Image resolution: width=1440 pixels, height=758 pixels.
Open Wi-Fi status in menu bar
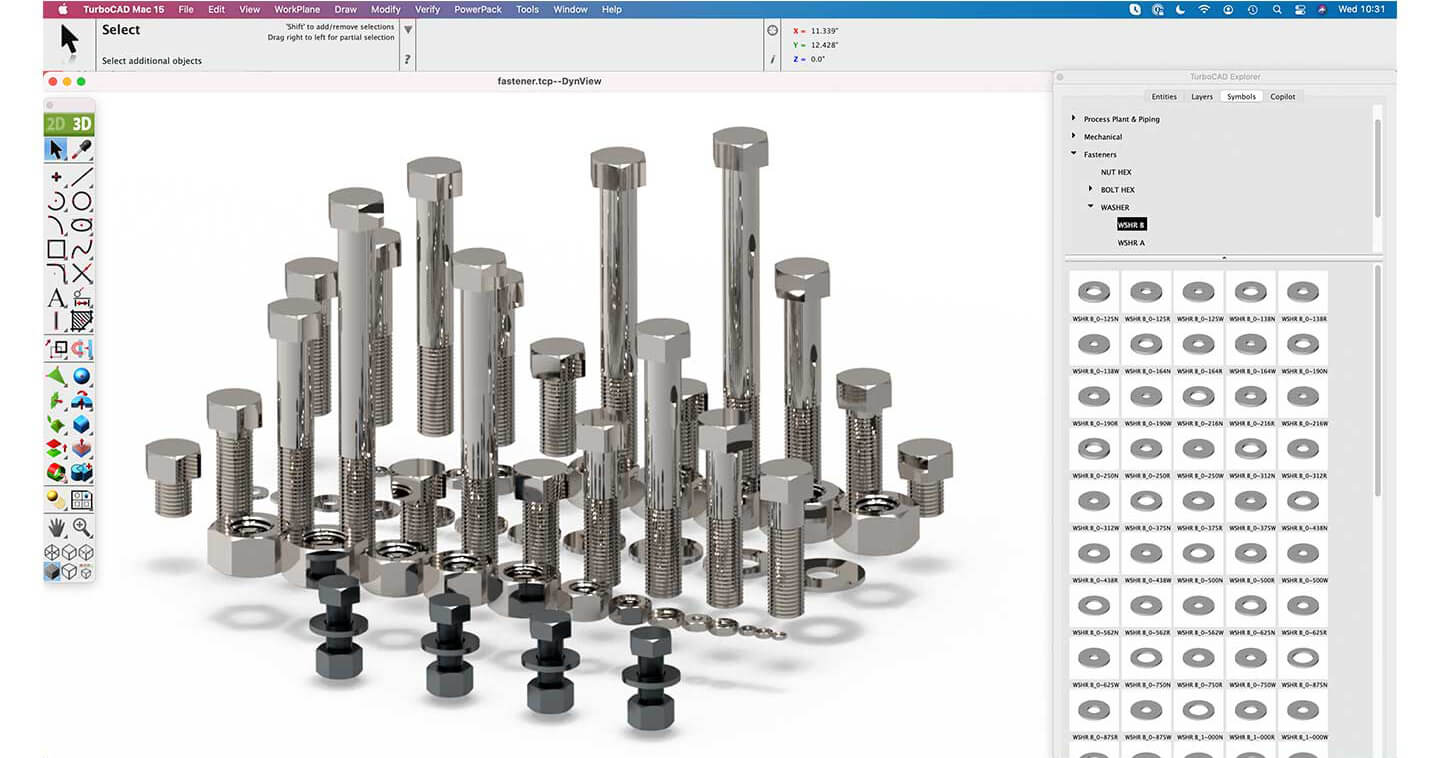(x=1204, y=9)
